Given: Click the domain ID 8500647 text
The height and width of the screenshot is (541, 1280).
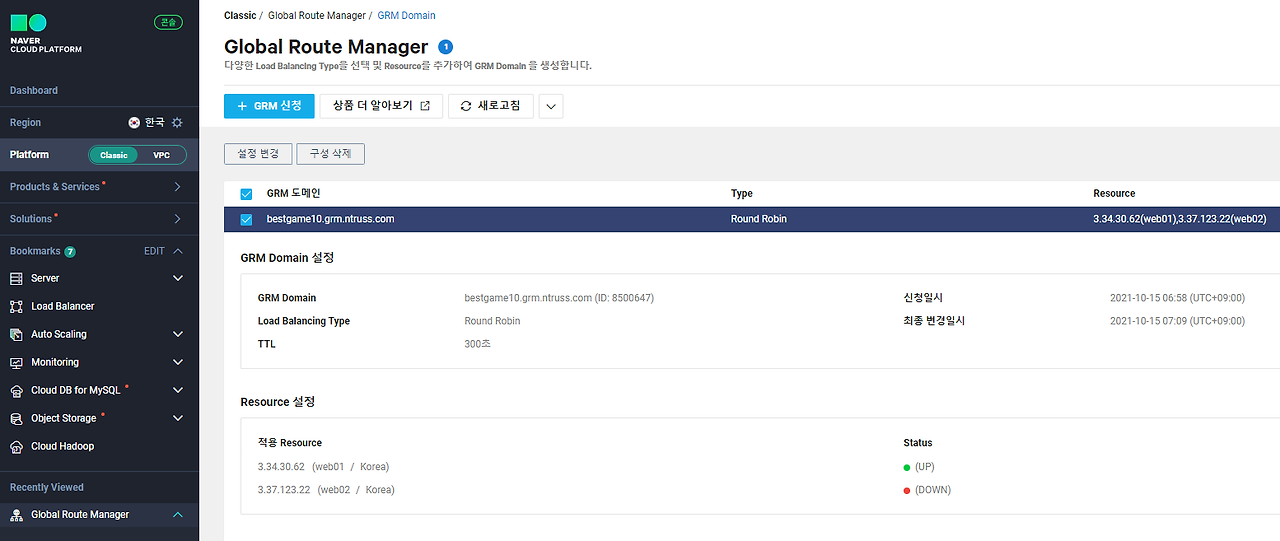Looking at the screenshot, I should (x=625, y=298).
